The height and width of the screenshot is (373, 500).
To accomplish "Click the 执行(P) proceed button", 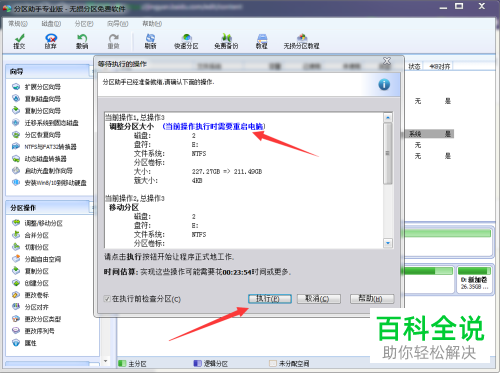I will tap(270, 299).
